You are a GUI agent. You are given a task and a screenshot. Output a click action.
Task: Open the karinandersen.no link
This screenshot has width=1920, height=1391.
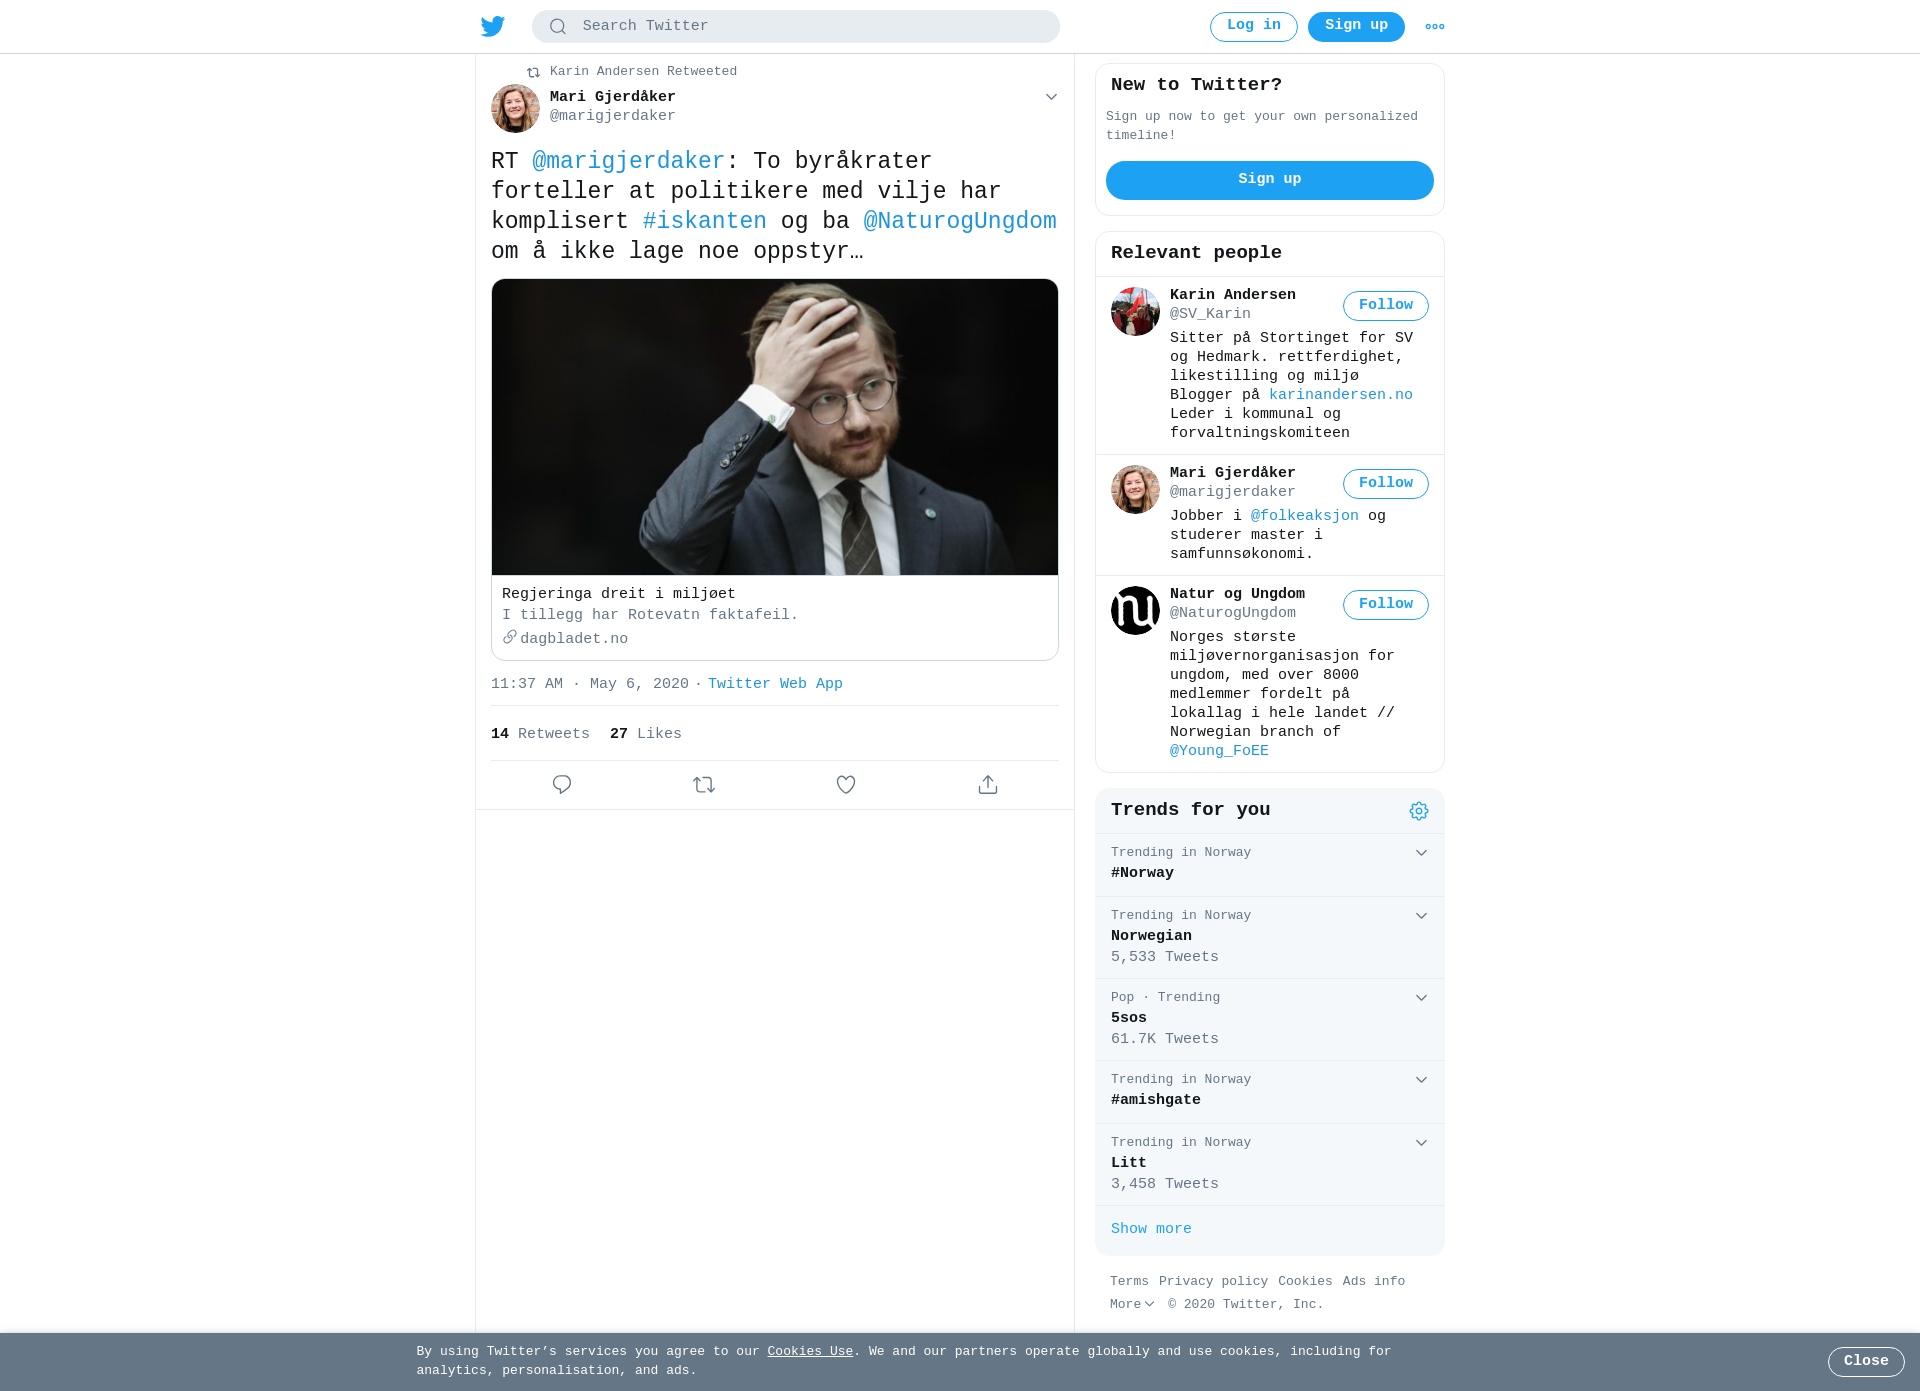point(1341,395)
